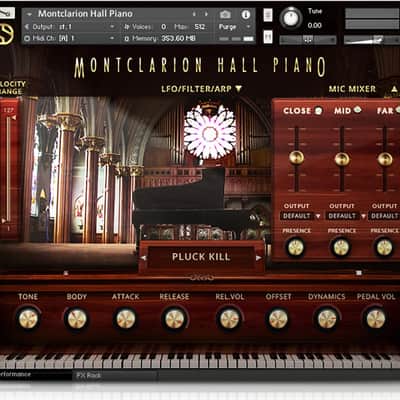Open the instrument name dropdown arrow
This screenshot has width=400, height=400.
29,14
